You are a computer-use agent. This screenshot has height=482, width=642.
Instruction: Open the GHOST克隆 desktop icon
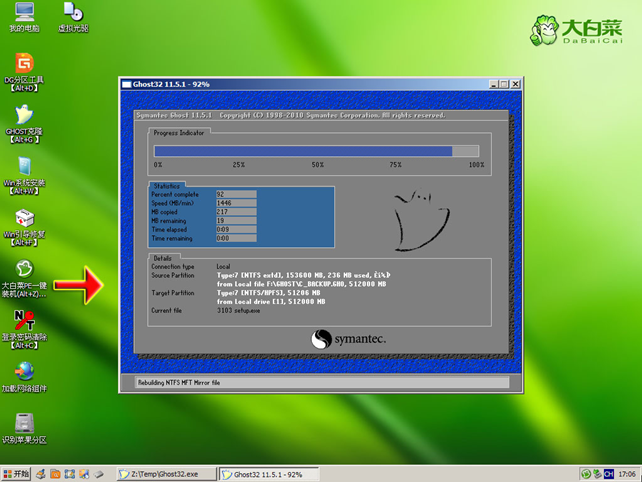[x=22, y=116]
